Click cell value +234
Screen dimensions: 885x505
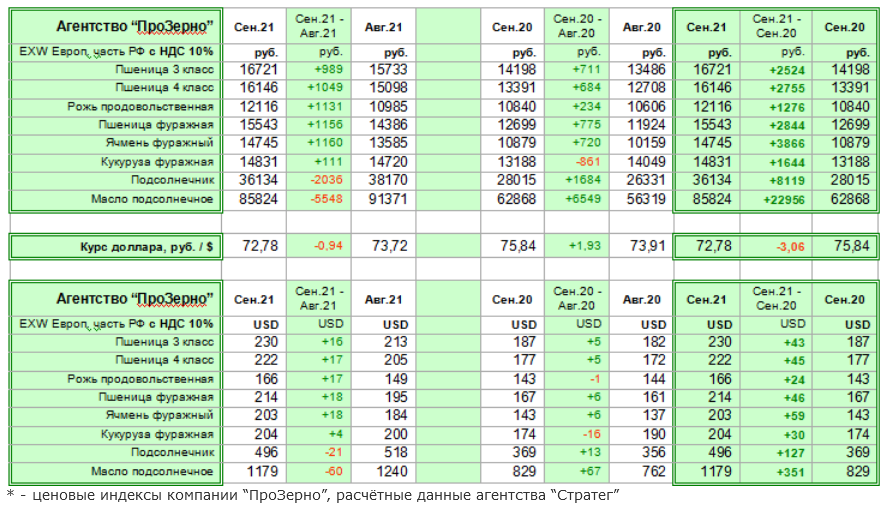[587, 107]
